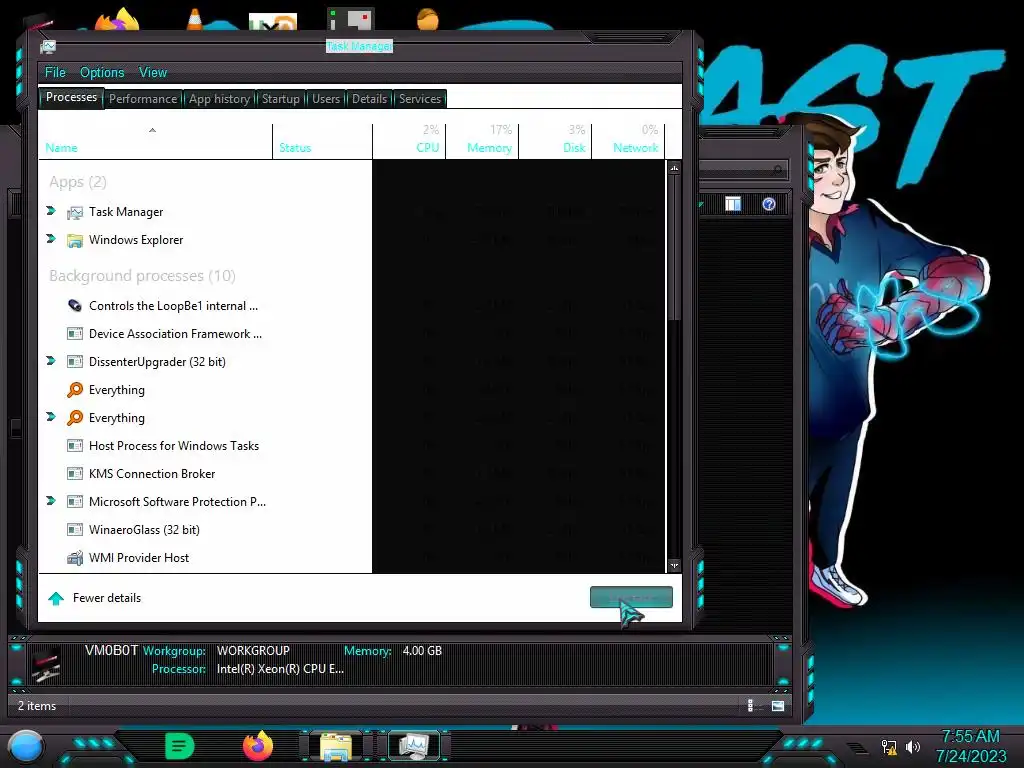The height and width of the screenshot is (768, 1024).
Task: Click the KMS Connection Broker icon
Action: coord(75,473)
